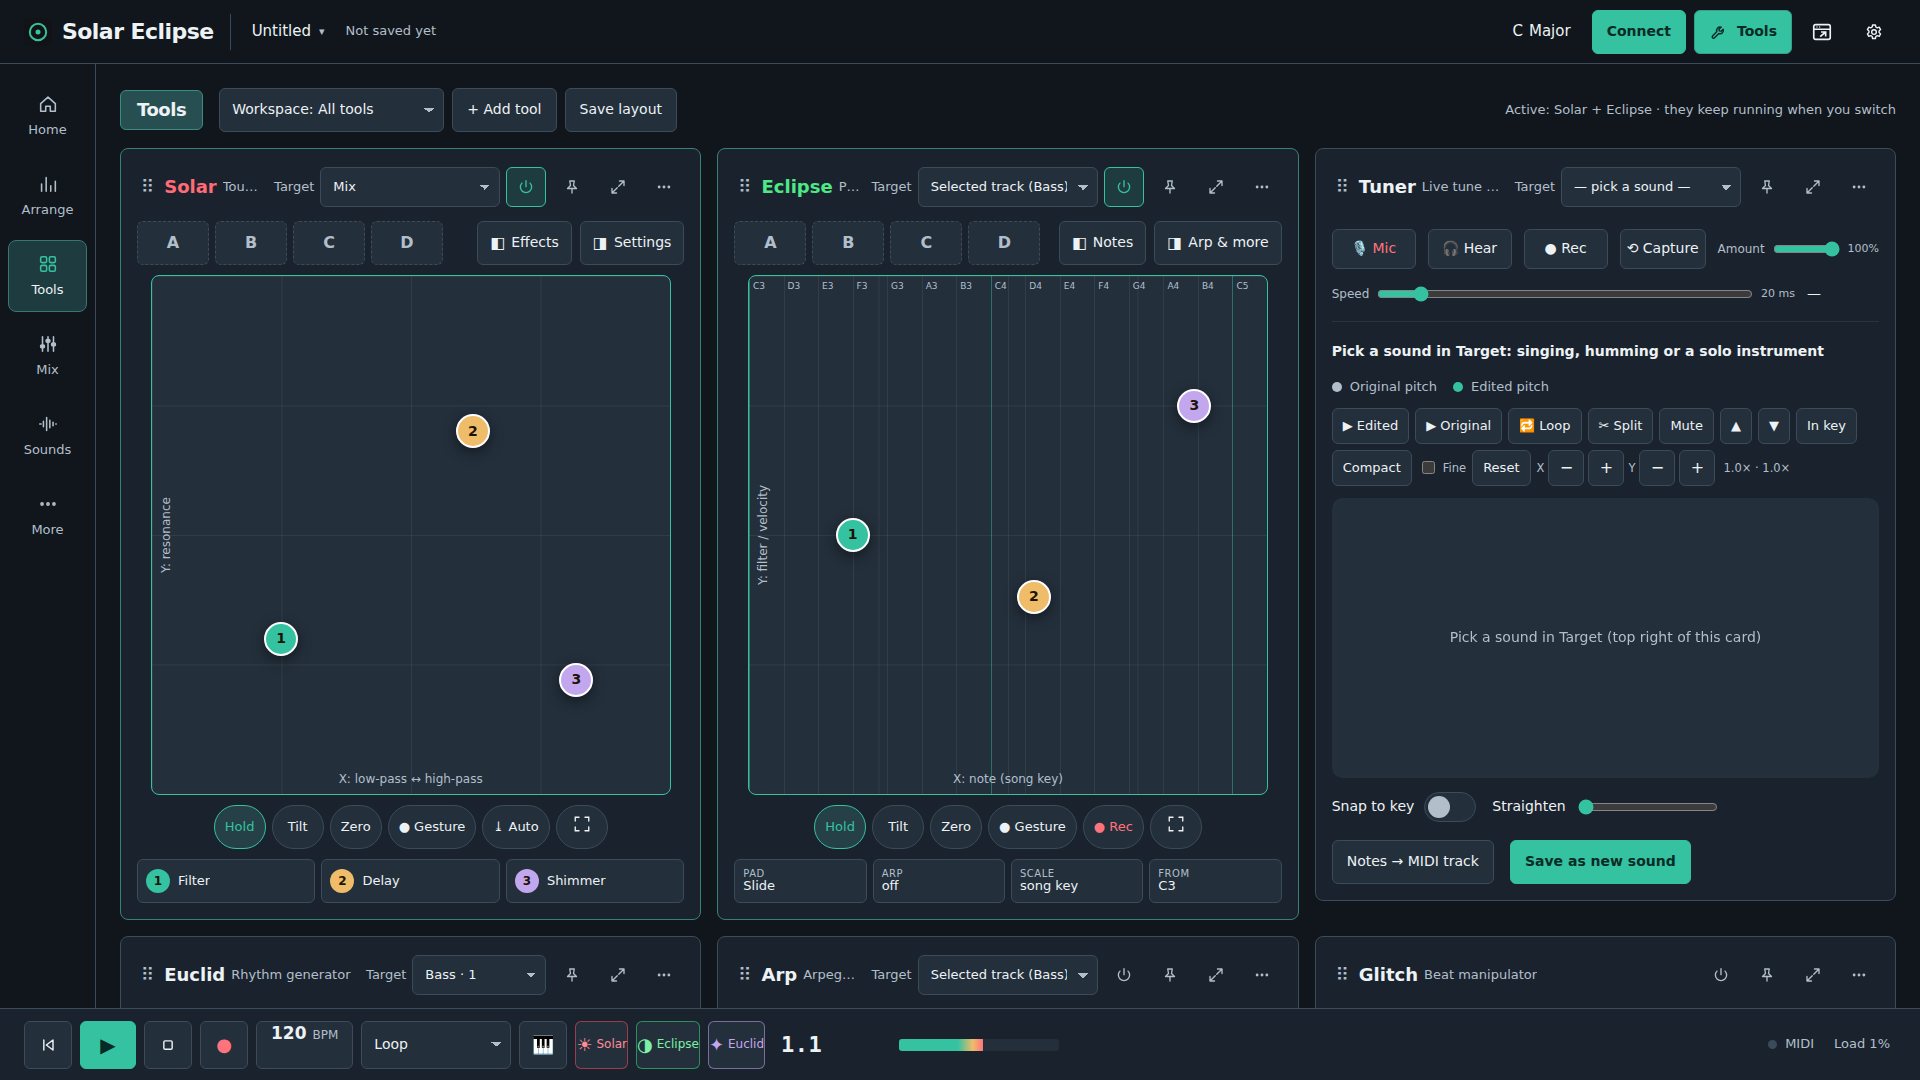Adjust the Straighten slider
Viewport: 1920px width, 1080px height.
coord(1648,807)
